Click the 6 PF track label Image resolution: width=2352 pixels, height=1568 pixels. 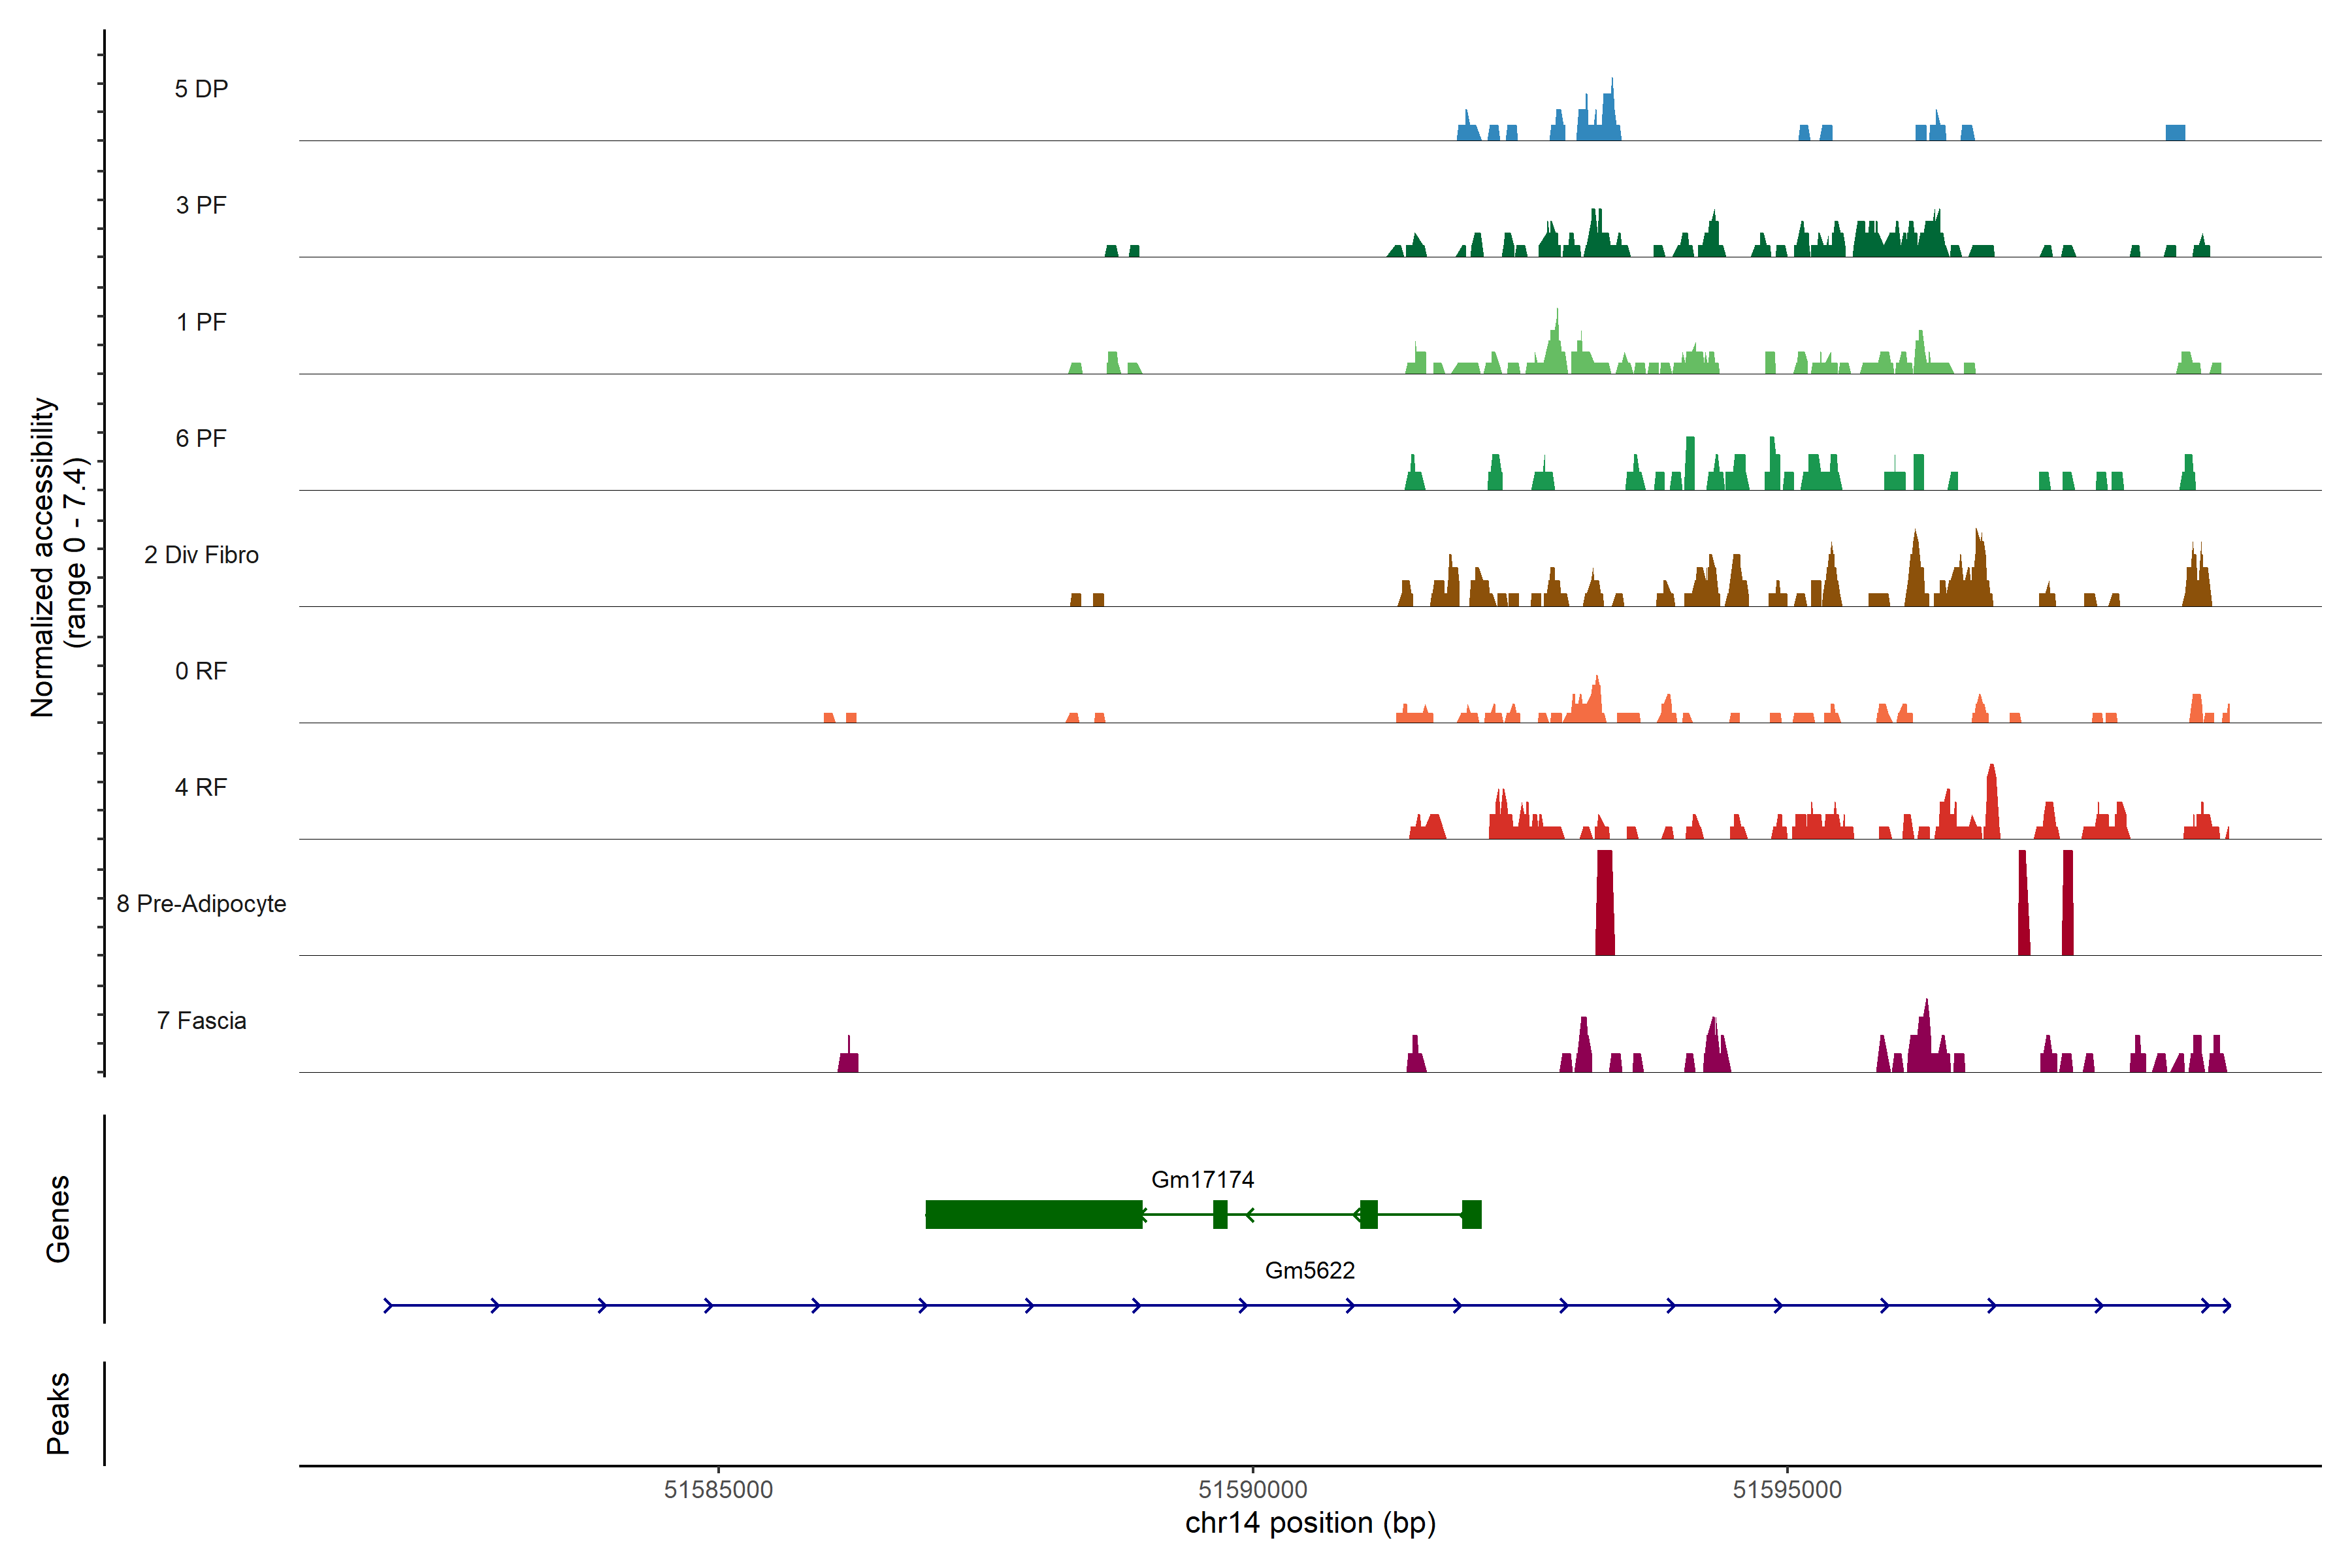201,438
